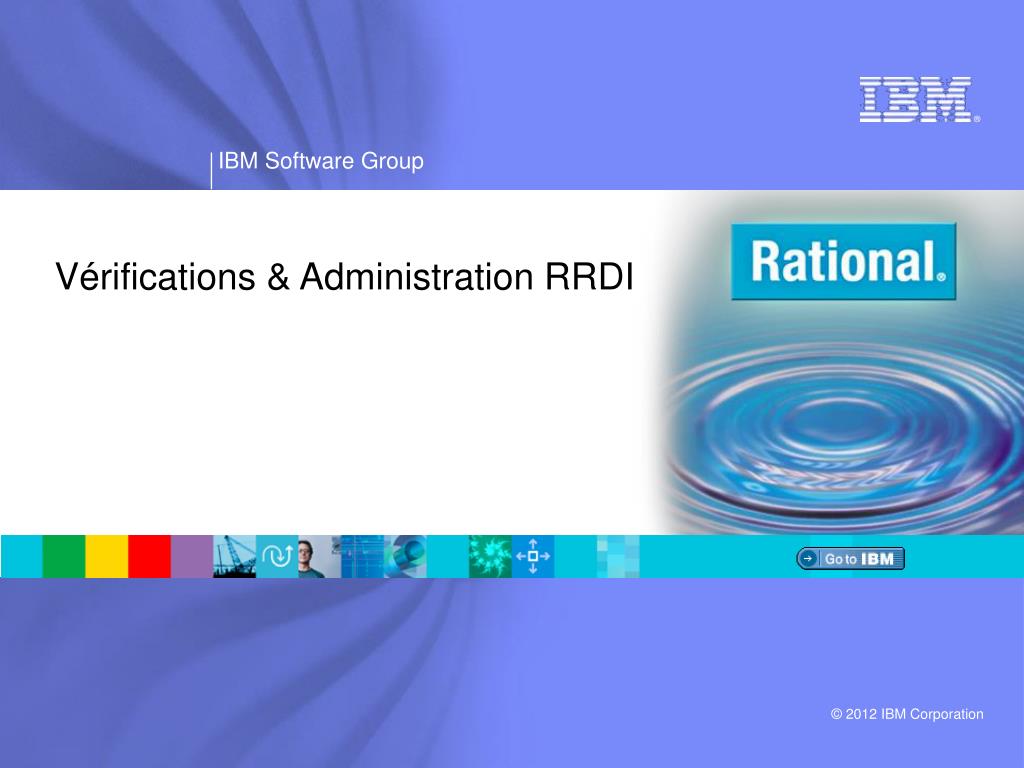Viewport: 1024px width, 768px height.
Task: Click the Rational logo badge
Action: point(844,261)
